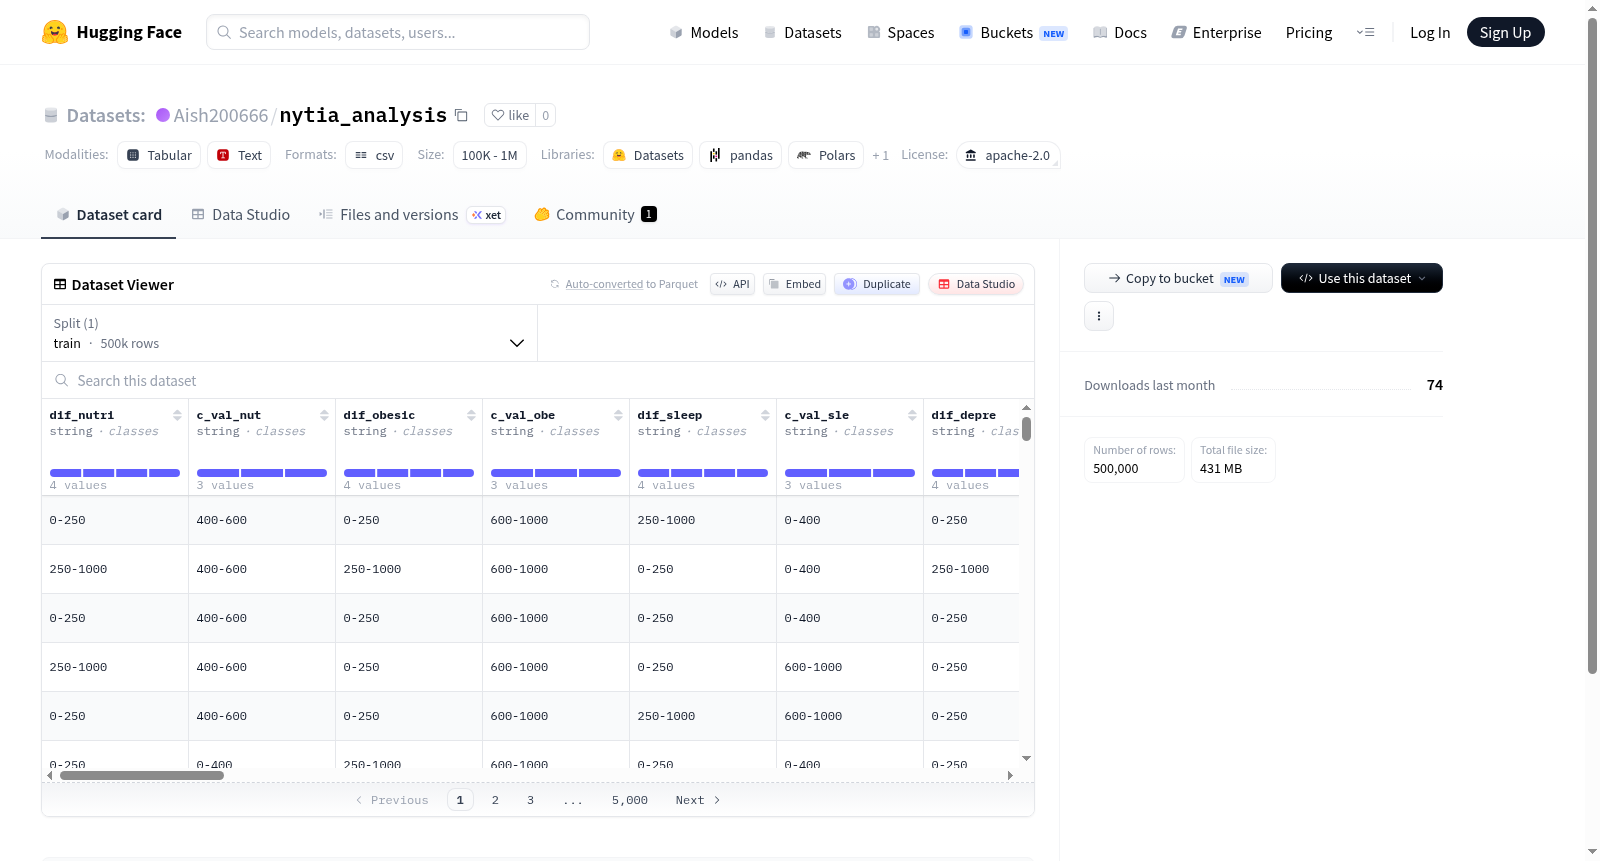Viewport: 1600px width, 861px height.
Task: Click the scroll-right arrow of table
Action: (1010, 775)
